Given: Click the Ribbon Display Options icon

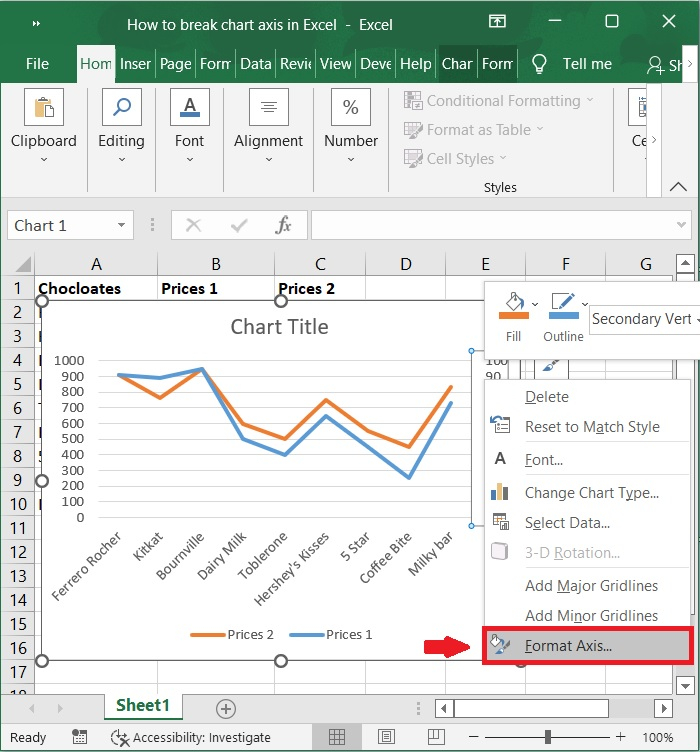Looking at the screenshot, I should pyautogui.click(x=497, y=21).
